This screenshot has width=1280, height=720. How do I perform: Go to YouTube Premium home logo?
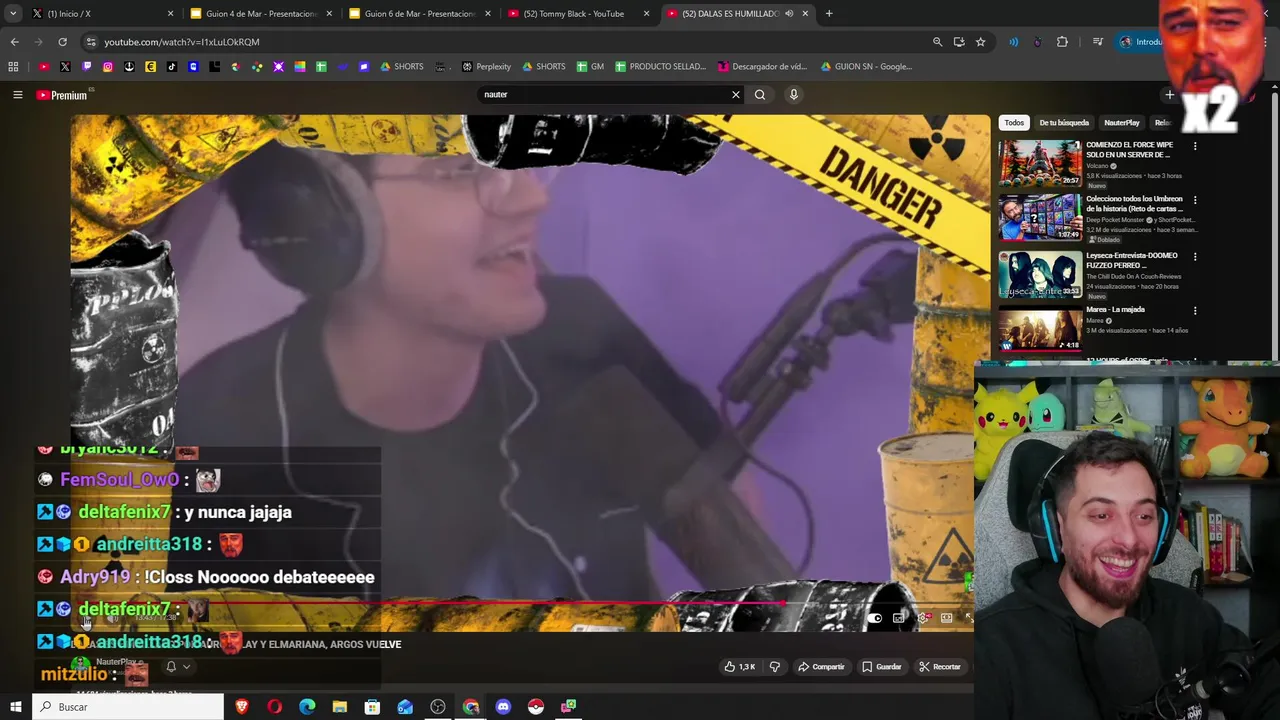tap(62, 95)
